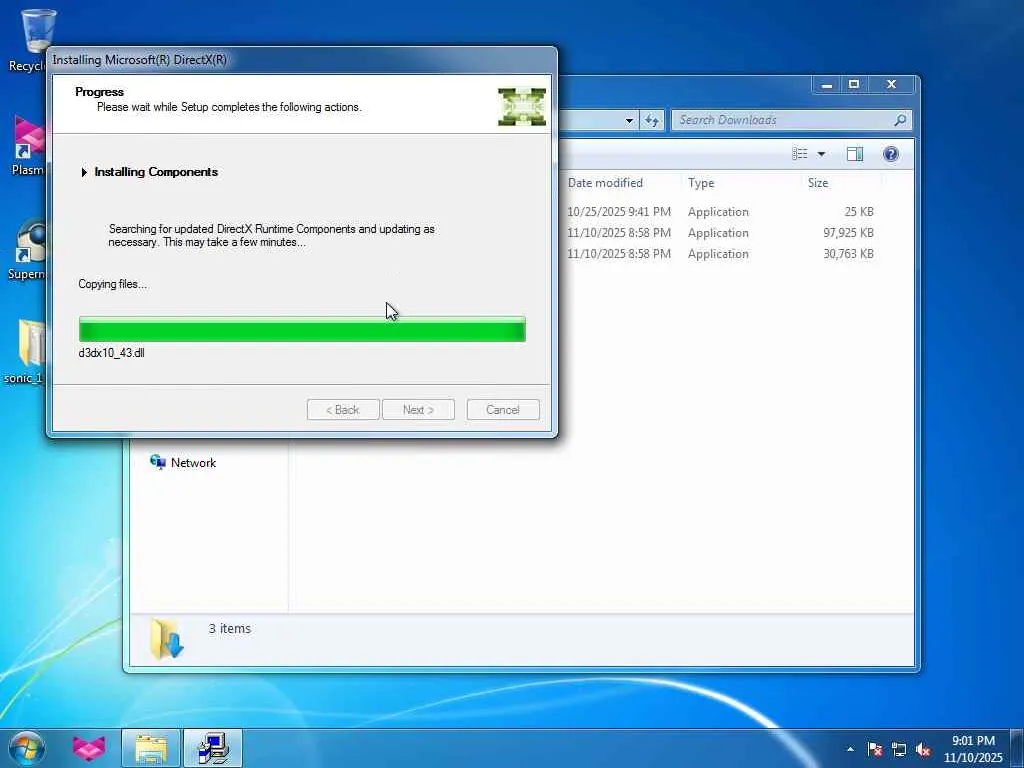Image resolution: width=1024 pixels, height=768 pixels.
Task: Click the Cancel button in DirectX setup
Action: (x=503, y=409)
